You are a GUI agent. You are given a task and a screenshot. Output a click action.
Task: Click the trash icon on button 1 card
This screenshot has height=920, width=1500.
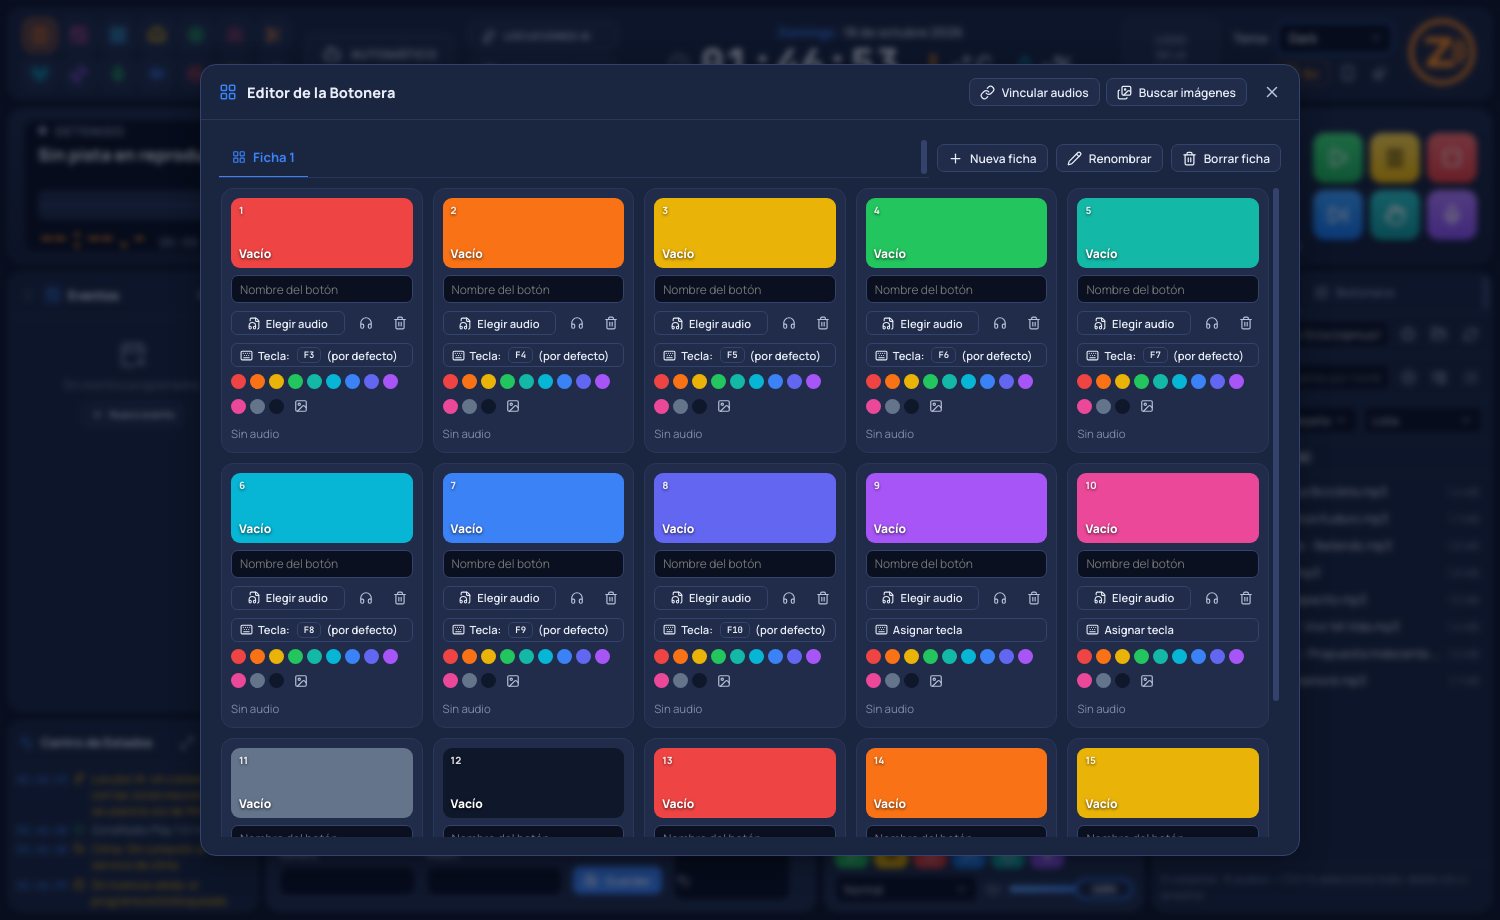point(400,324)
